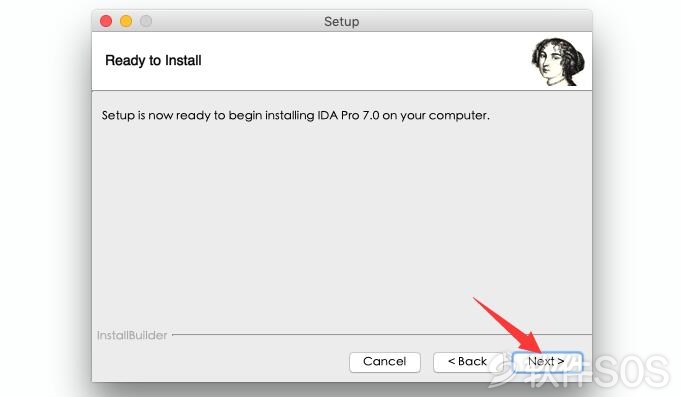Cancel the IDA Pro setup

click(385, 362)
